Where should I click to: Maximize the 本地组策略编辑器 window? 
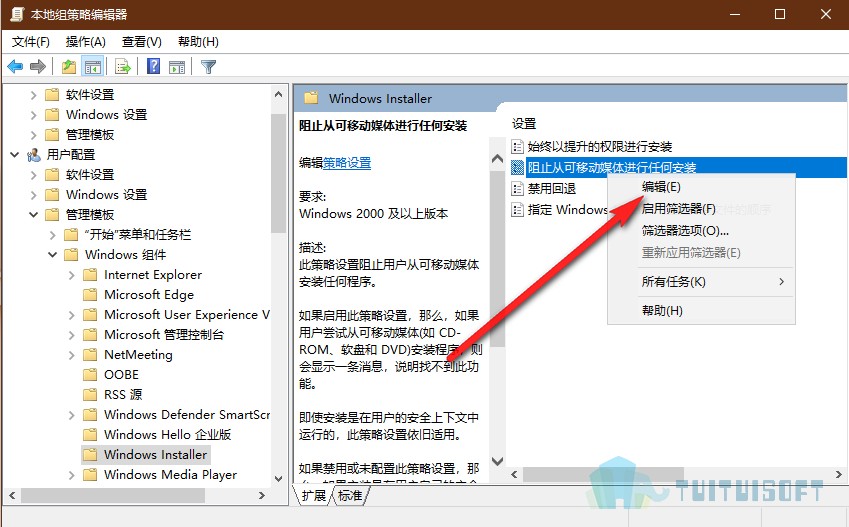coord(780,14)
